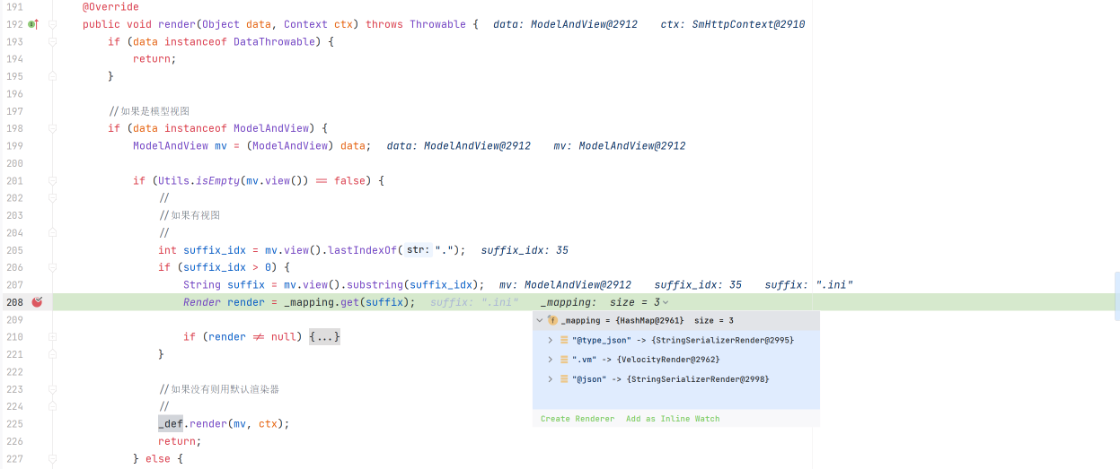Screen dimensions: 1120x469
Task: Collapse the suffix_idx if-block at line 206
Action: [53, 267]
